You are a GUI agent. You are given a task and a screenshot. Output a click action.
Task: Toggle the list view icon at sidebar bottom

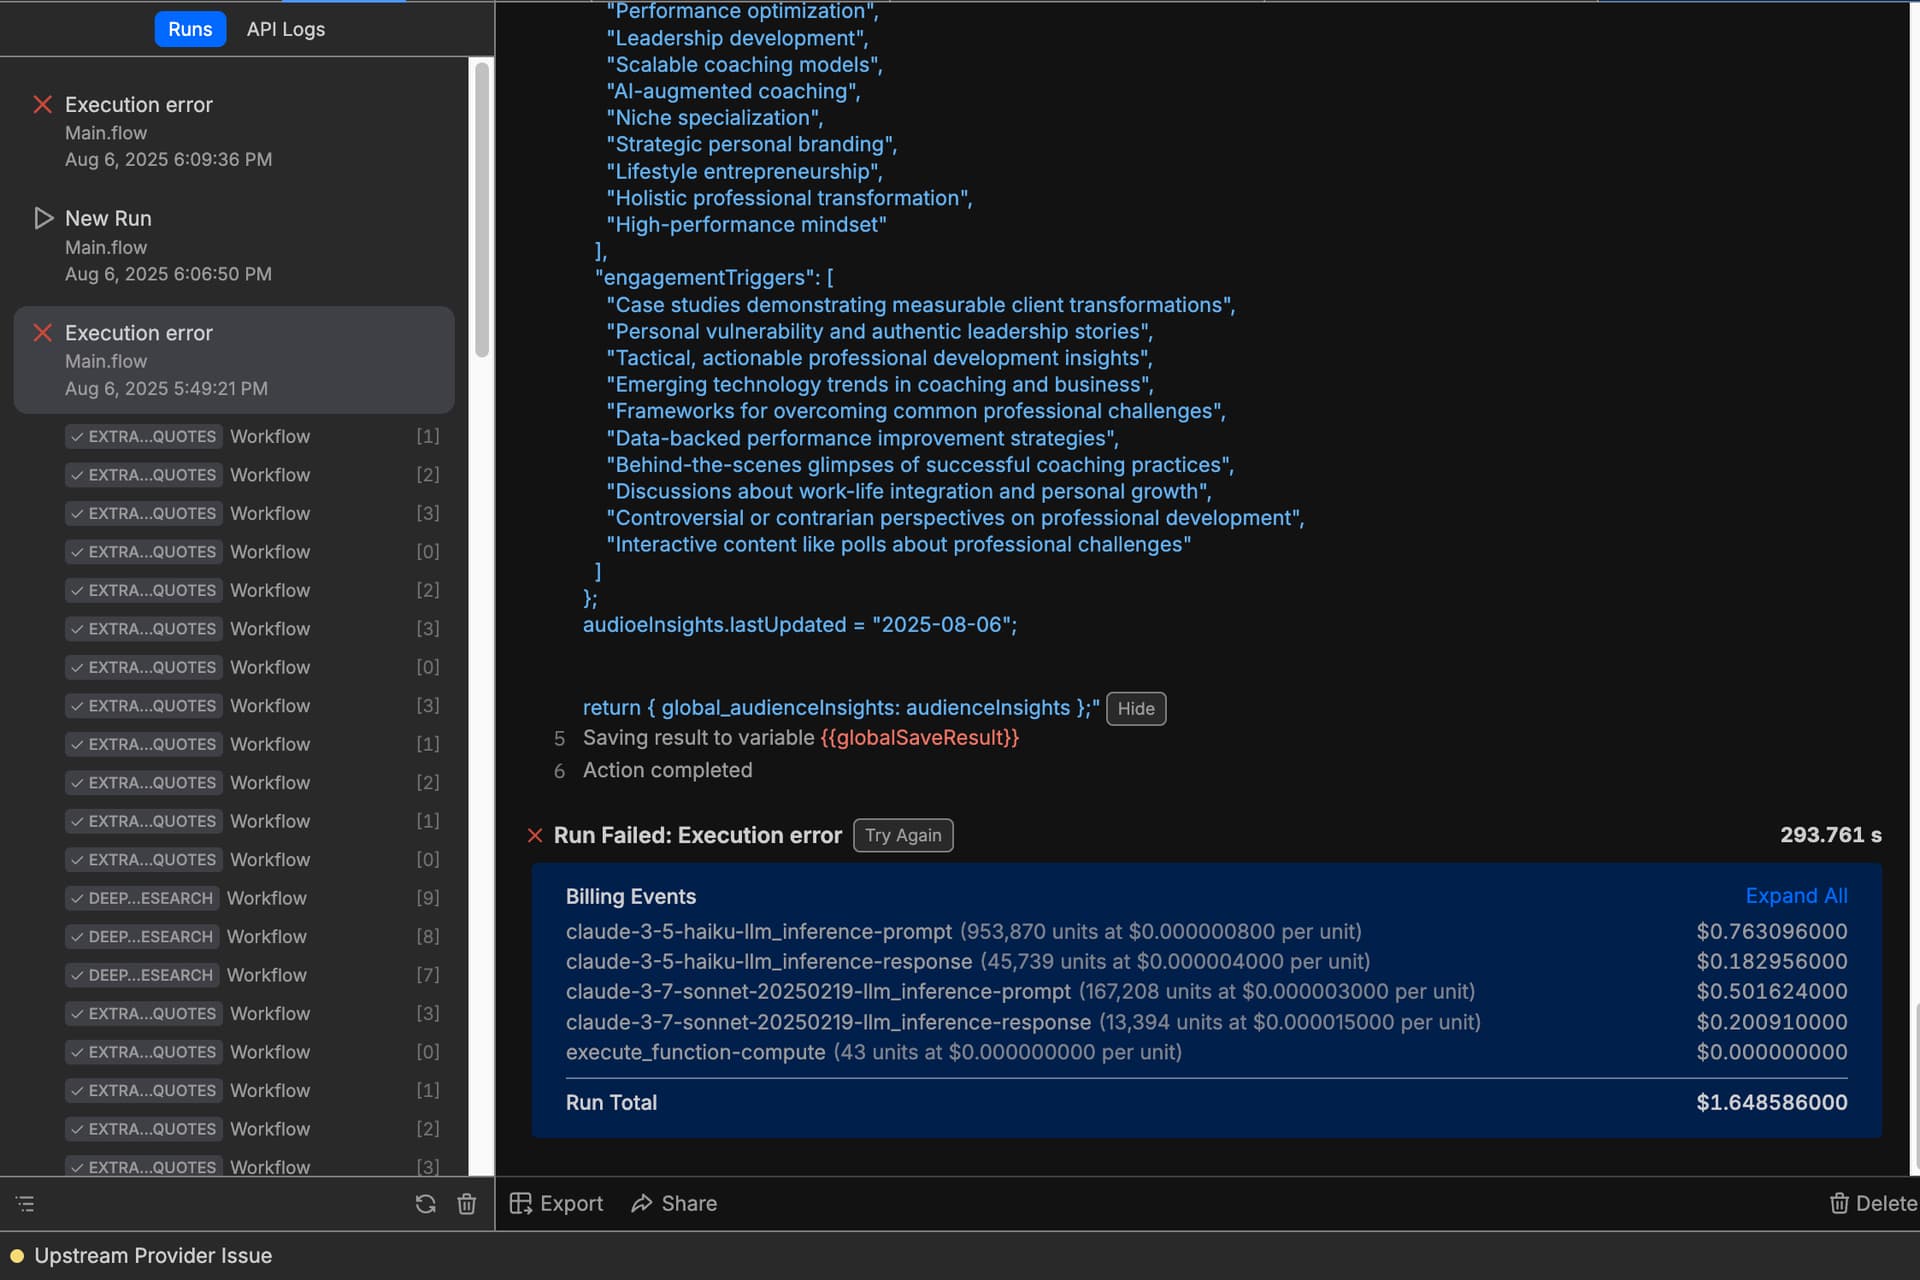[26, 1204]
